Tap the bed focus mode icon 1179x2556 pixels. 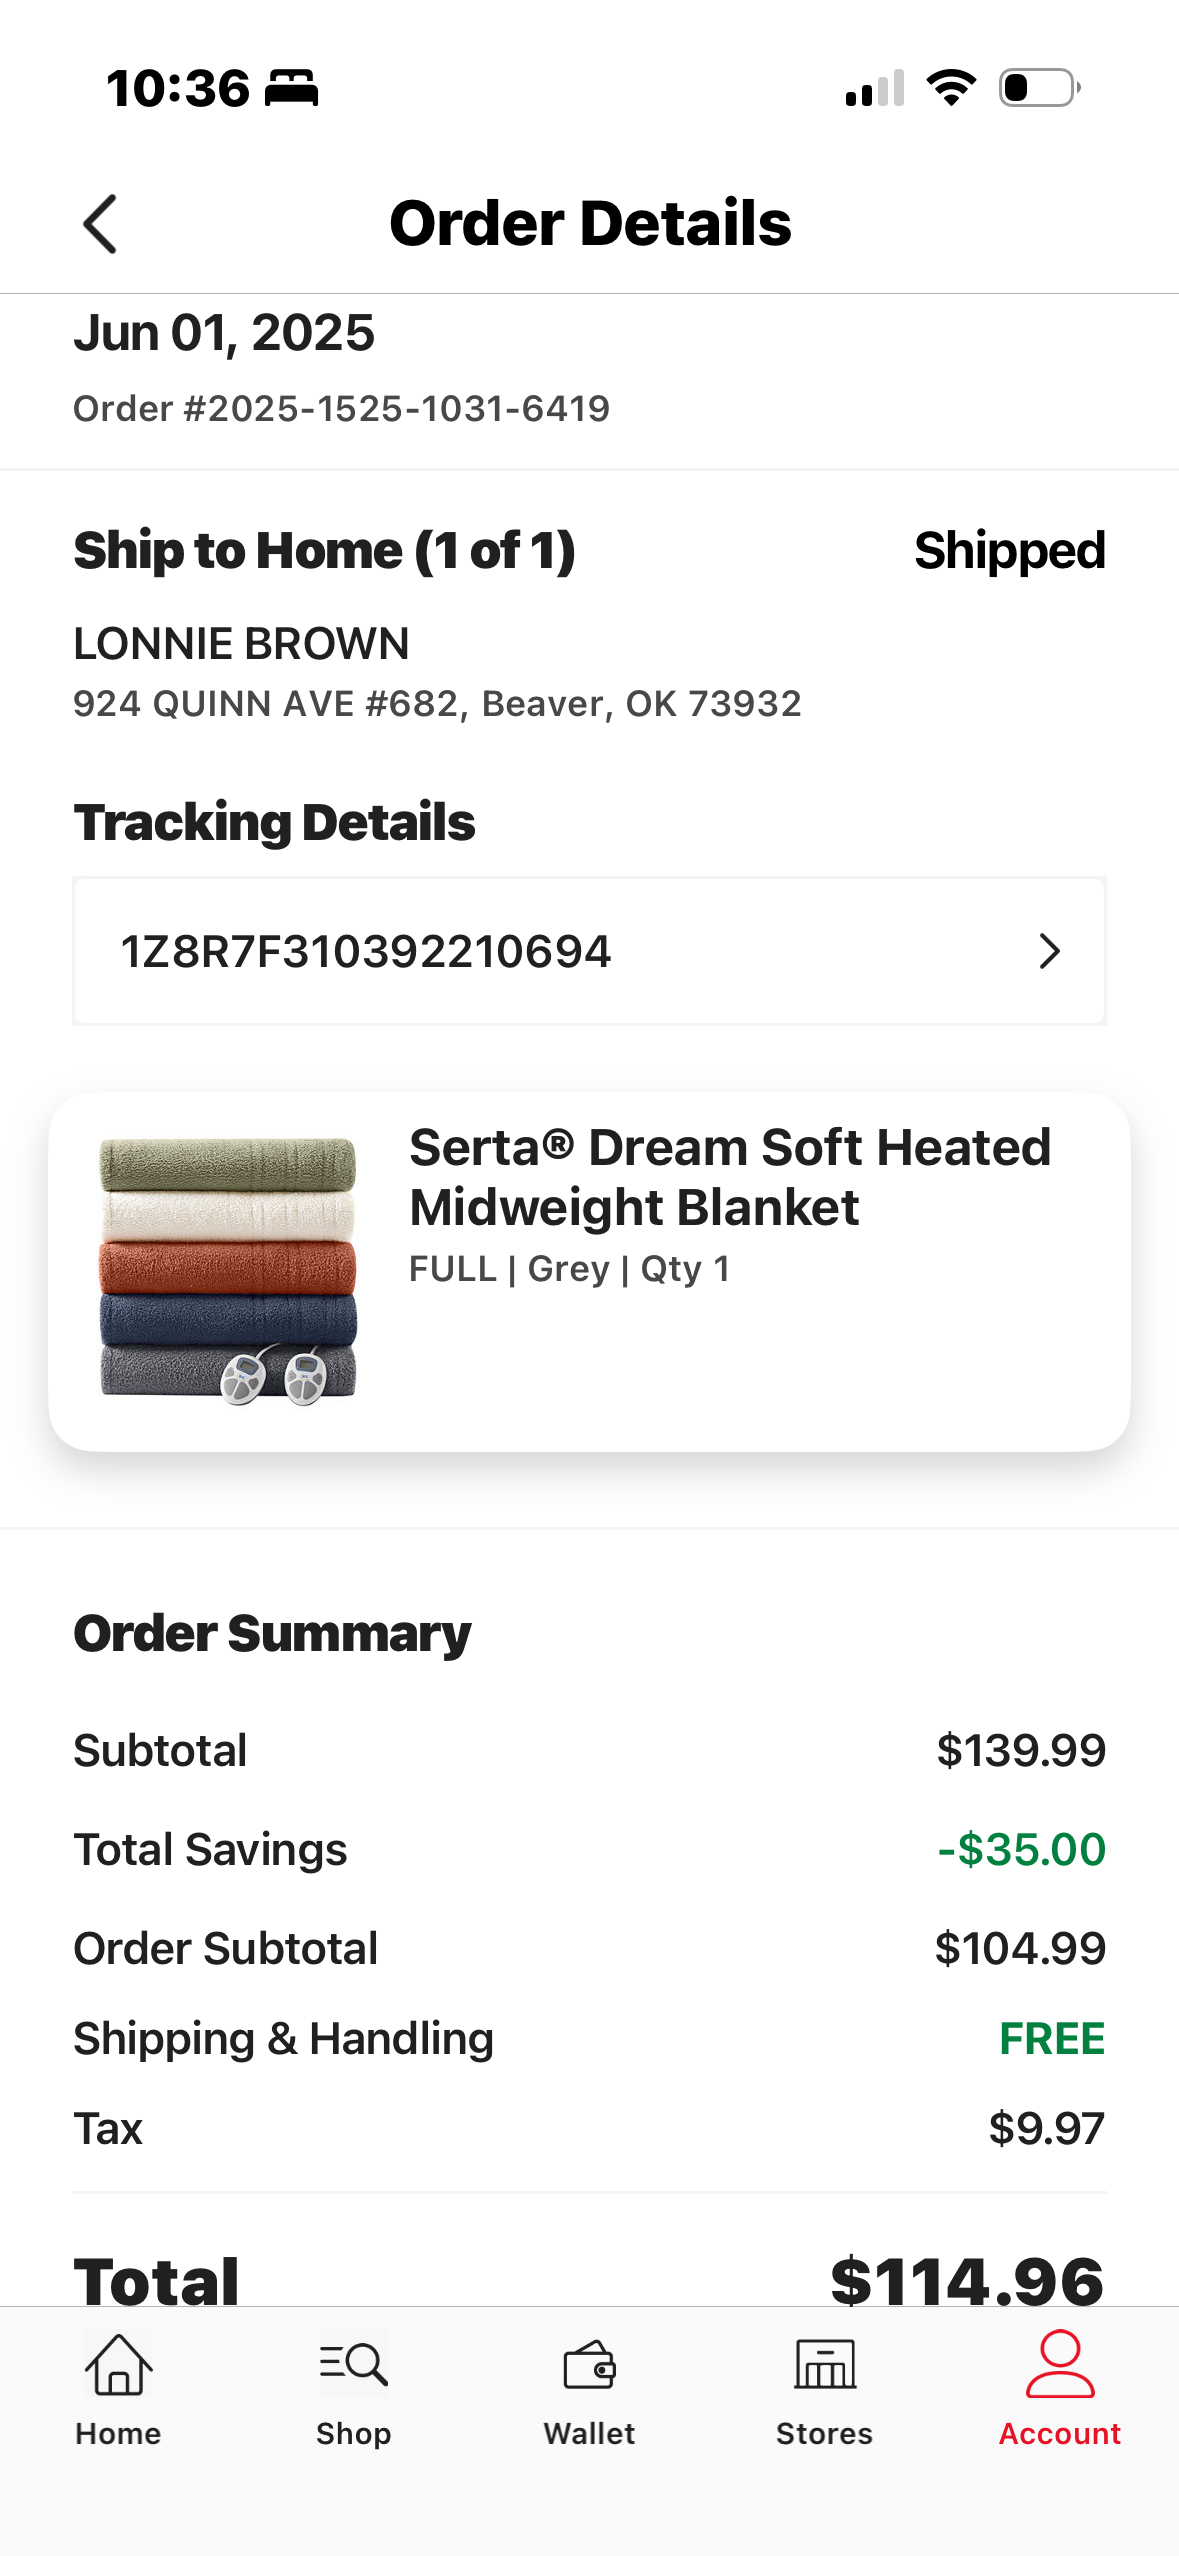pos(291,88)
